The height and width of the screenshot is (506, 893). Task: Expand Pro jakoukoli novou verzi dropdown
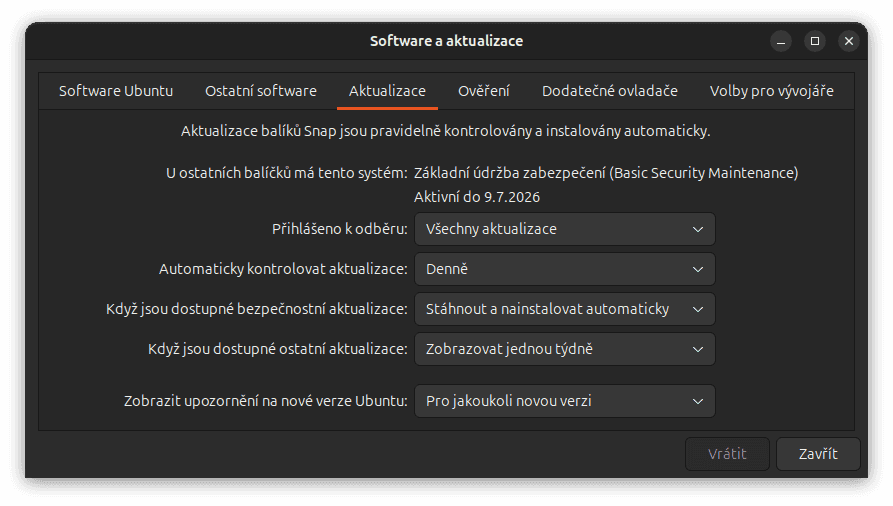[564, 401]
